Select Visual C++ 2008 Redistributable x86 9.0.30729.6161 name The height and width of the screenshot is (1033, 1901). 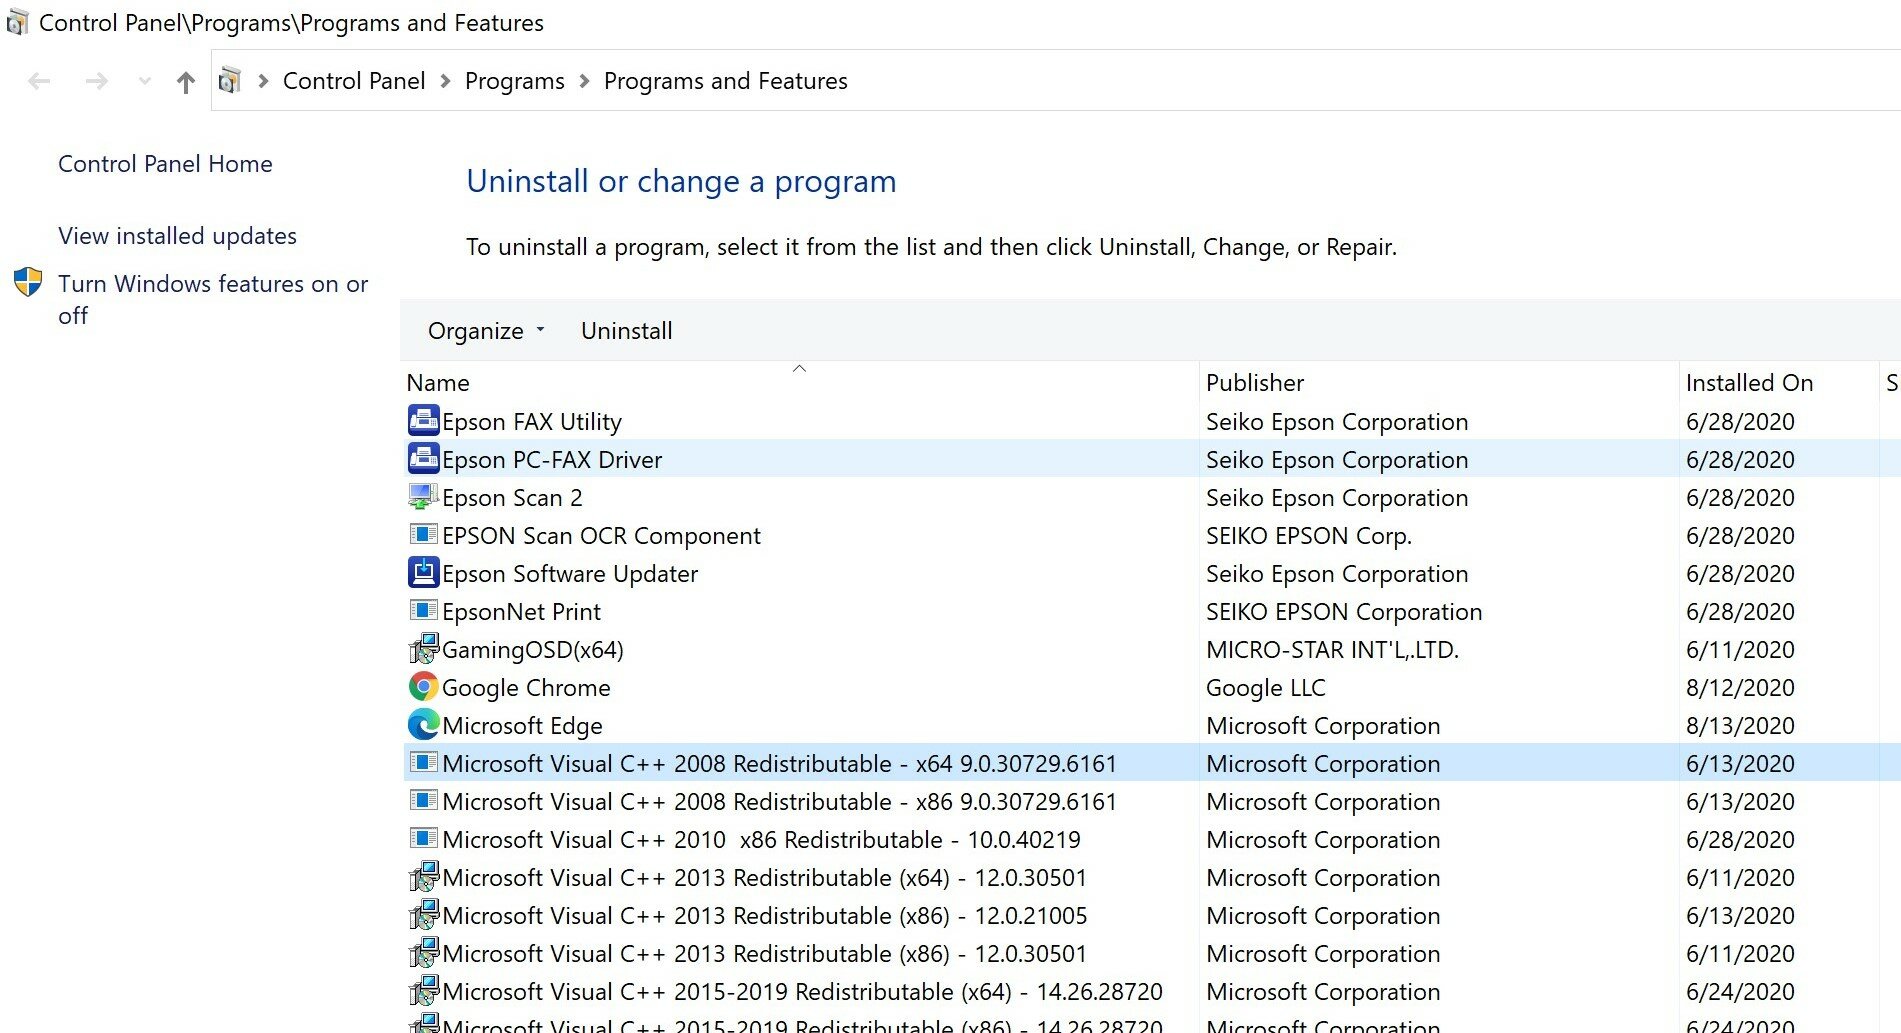click(779, 802)
